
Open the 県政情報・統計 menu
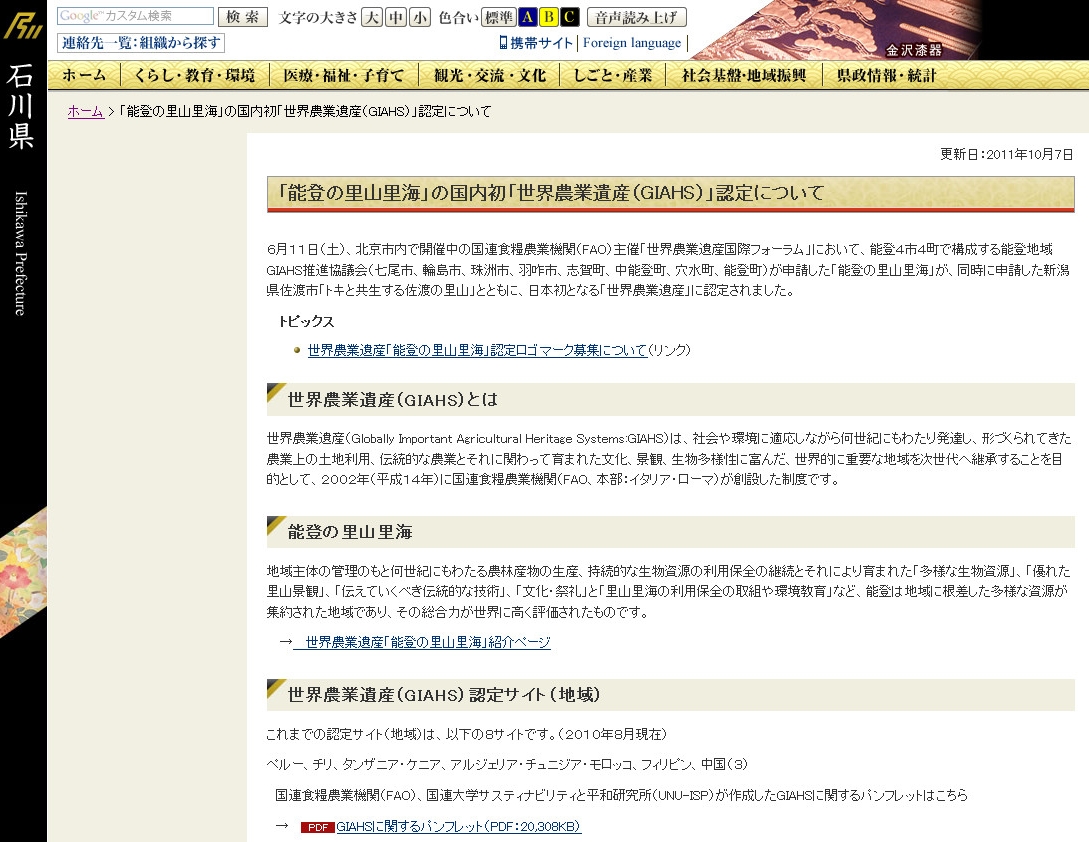(887, 75)
